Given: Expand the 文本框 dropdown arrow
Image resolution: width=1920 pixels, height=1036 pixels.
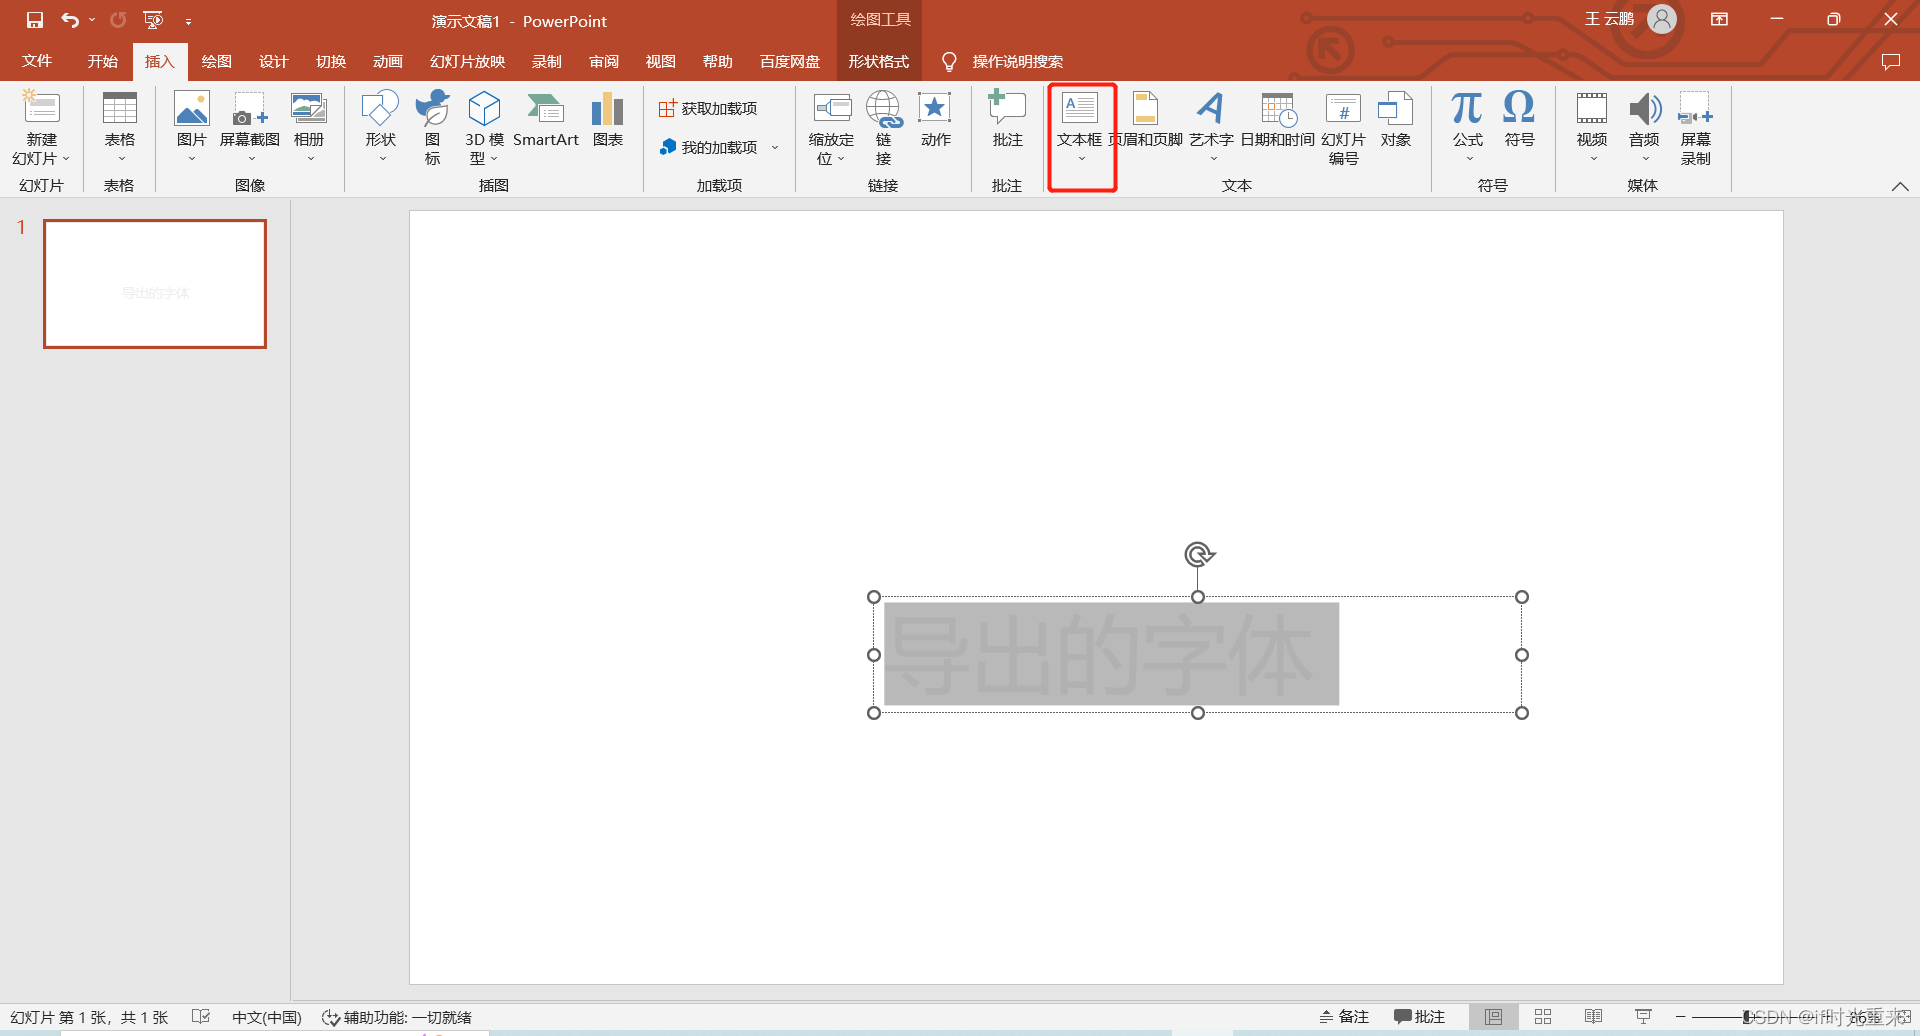Looking at the screenshot, I should [1081, 159].
